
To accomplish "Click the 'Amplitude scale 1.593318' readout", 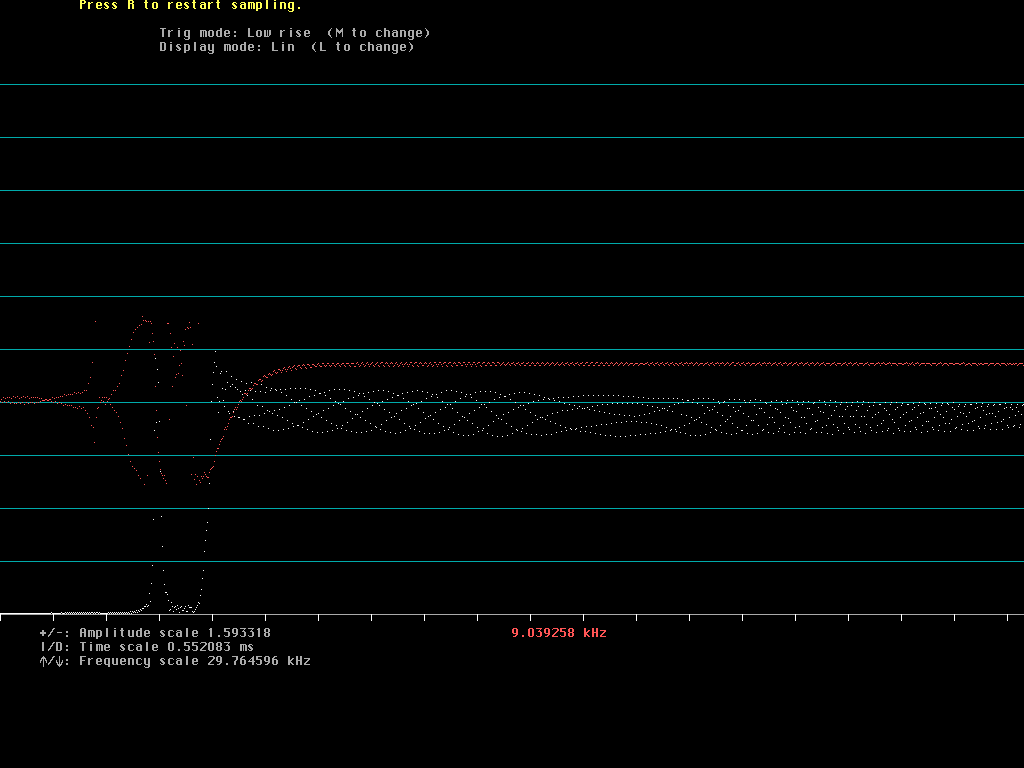I will point(175,633).
